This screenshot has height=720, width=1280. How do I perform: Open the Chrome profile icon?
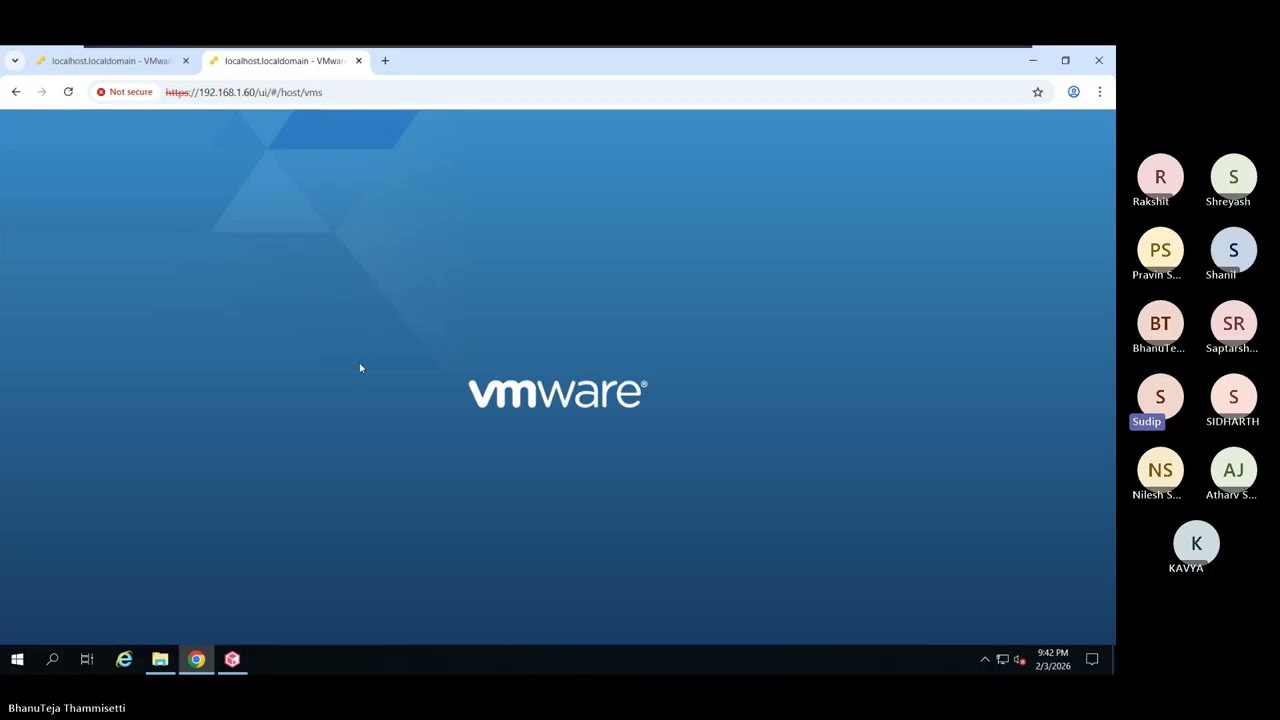1074,92
